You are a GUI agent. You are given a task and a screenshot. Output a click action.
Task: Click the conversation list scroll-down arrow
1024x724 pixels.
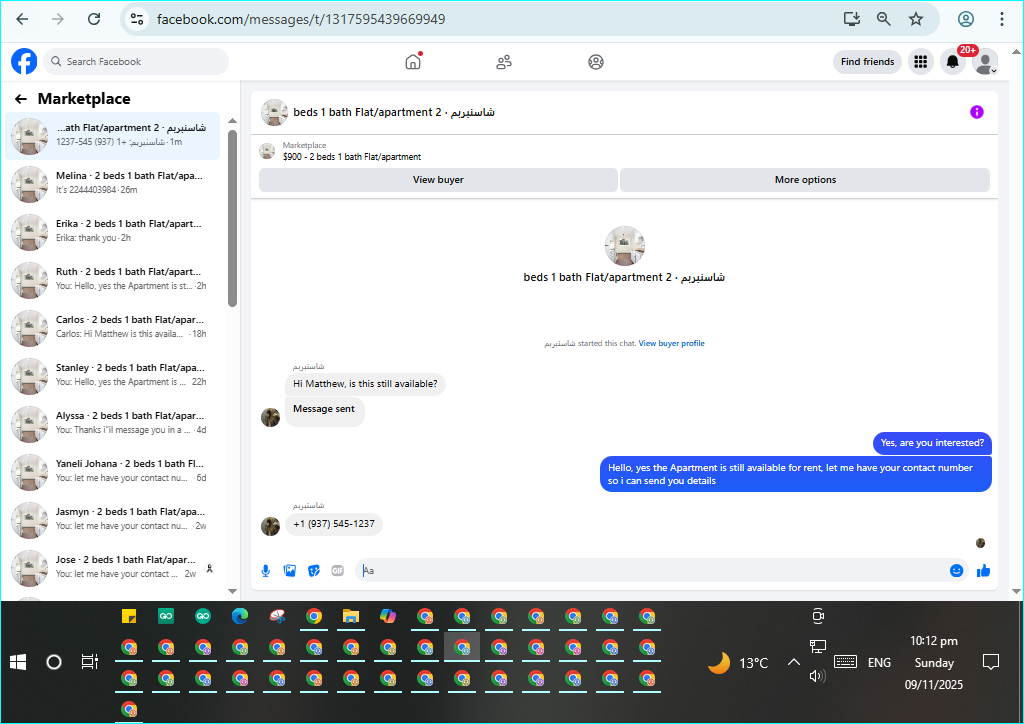tap(232, 591)
